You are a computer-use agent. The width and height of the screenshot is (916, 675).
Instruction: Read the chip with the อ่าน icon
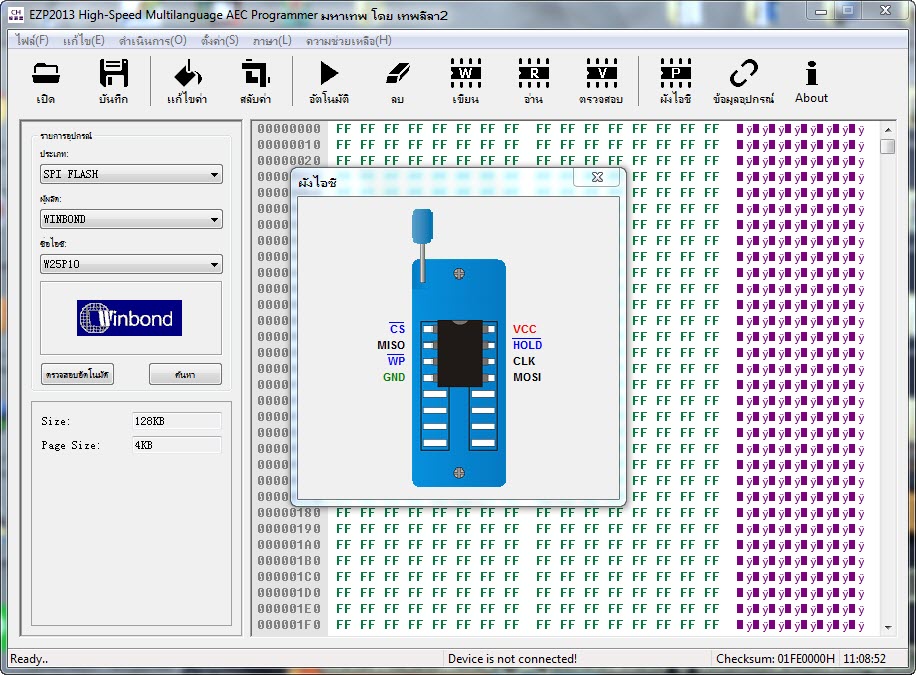click(533, 80)
